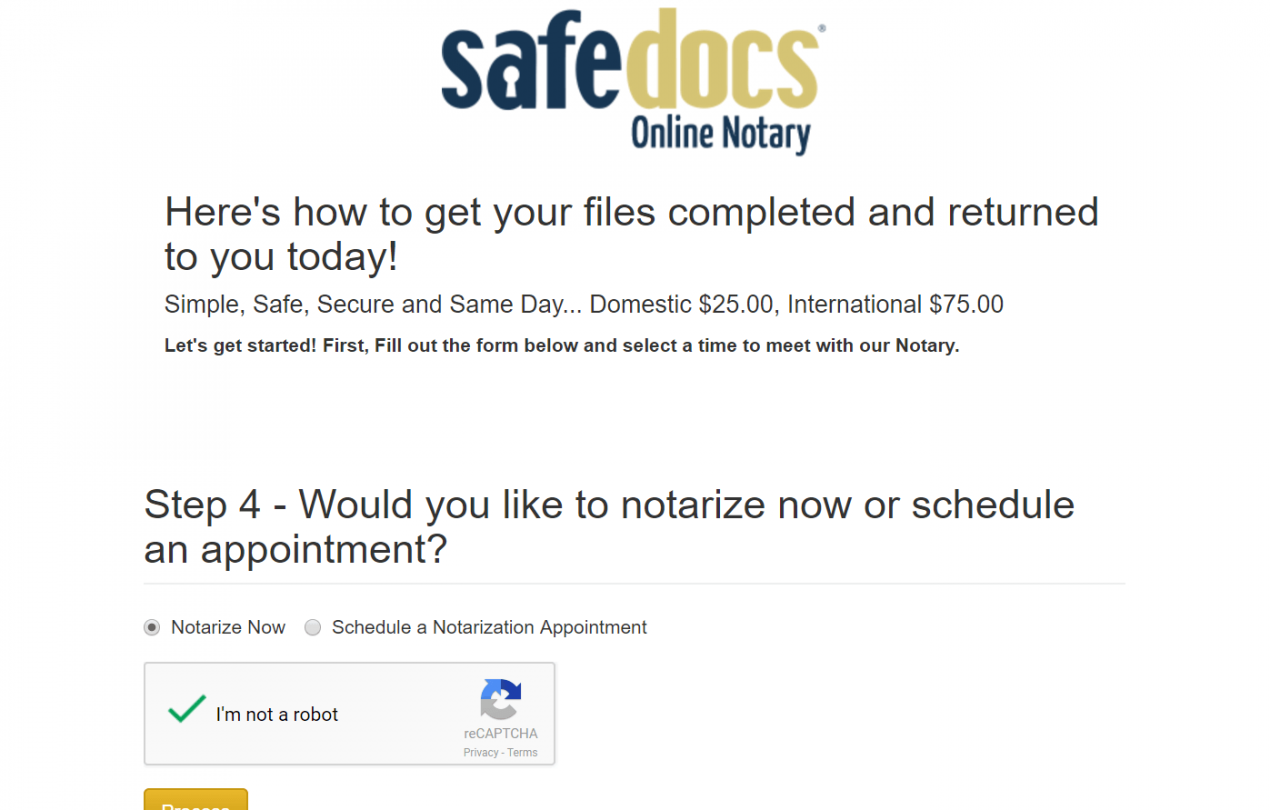
Task: Select Schedule a Notarization Appointment option
Action: click(x=312, y=627)
